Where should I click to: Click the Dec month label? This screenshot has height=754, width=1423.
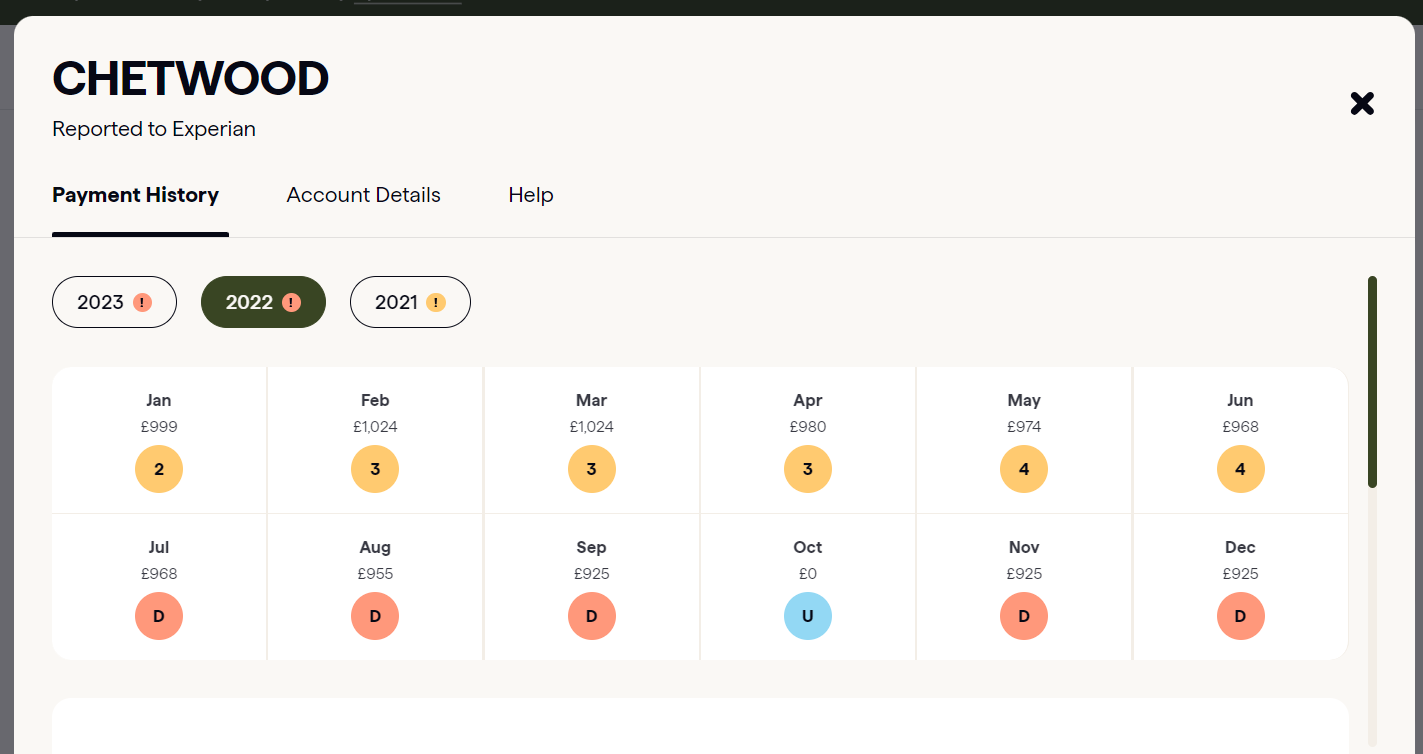(x=1241, y=547)
